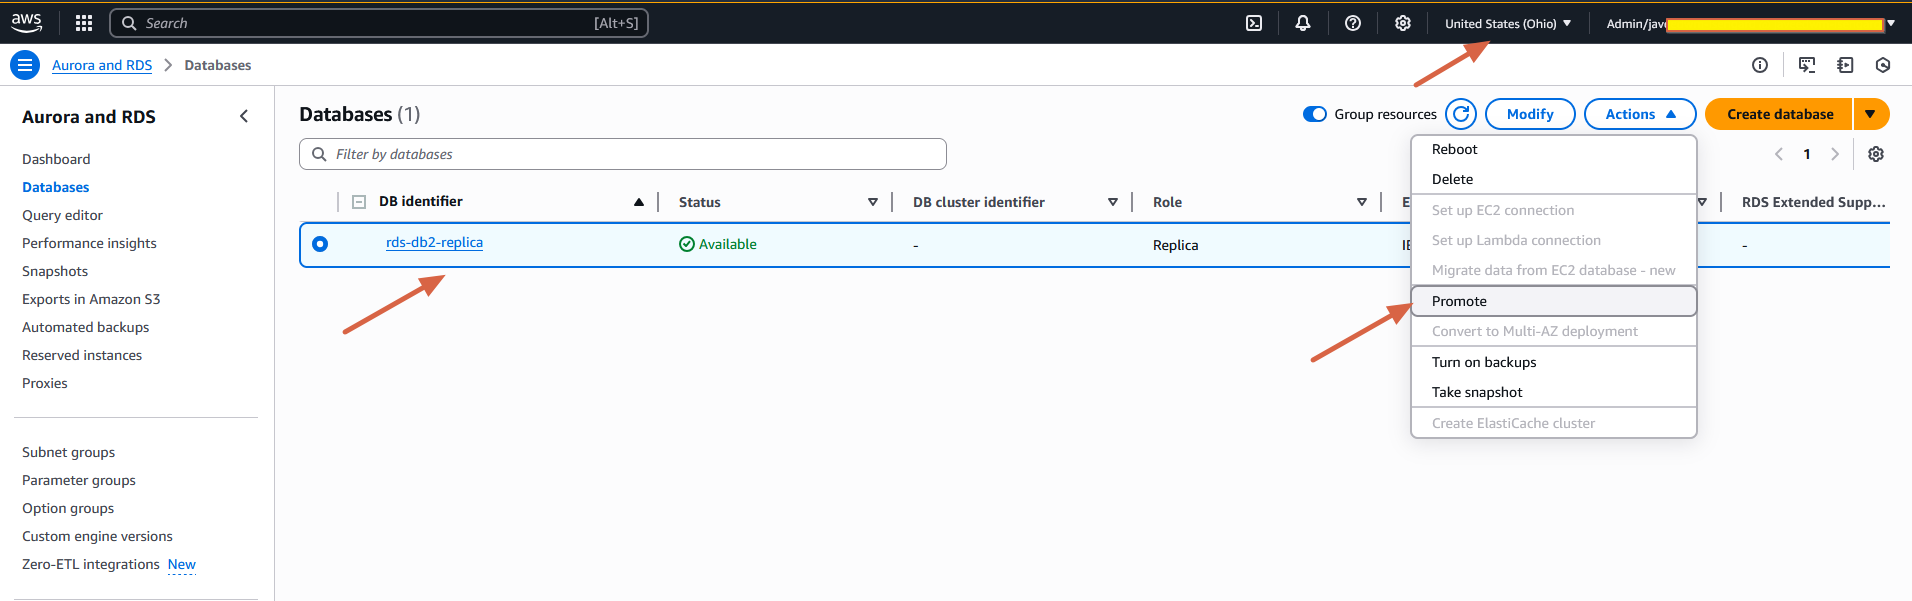The image size is (1912, 601).
Task: Select Migrate data from EC2 database item
Action: point(1553,270)
